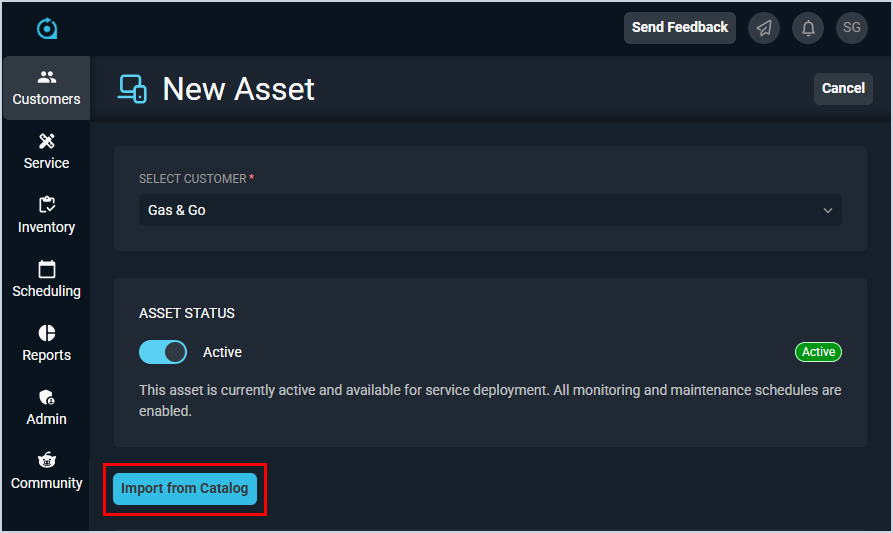Open Customers in the sidebar

pyautogui.click(x=46, y=88)
